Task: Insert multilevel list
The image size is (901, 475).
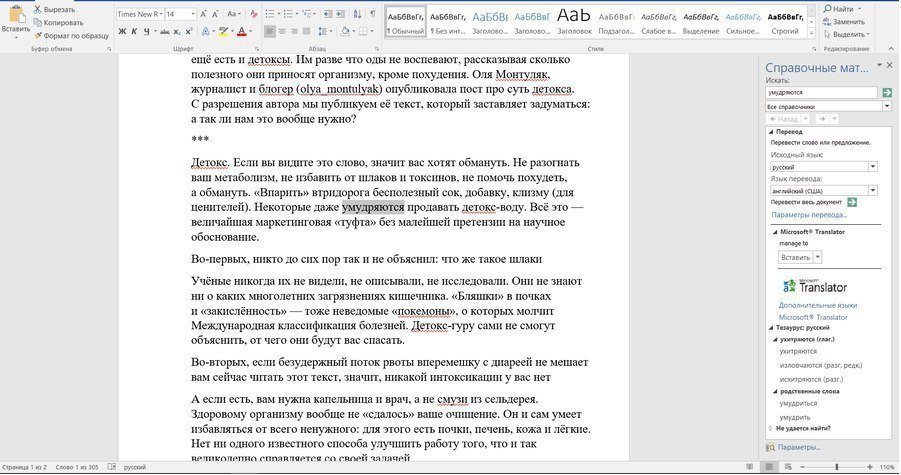Action: [x=306, y=14]
